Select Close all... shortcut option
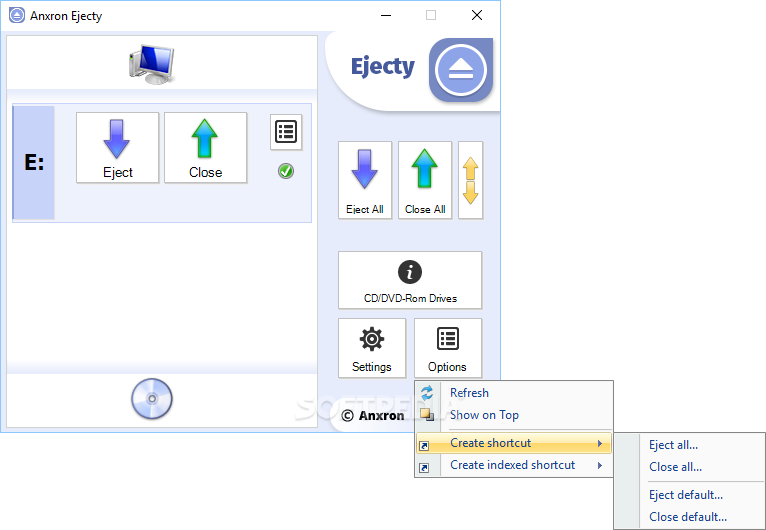 675,467
